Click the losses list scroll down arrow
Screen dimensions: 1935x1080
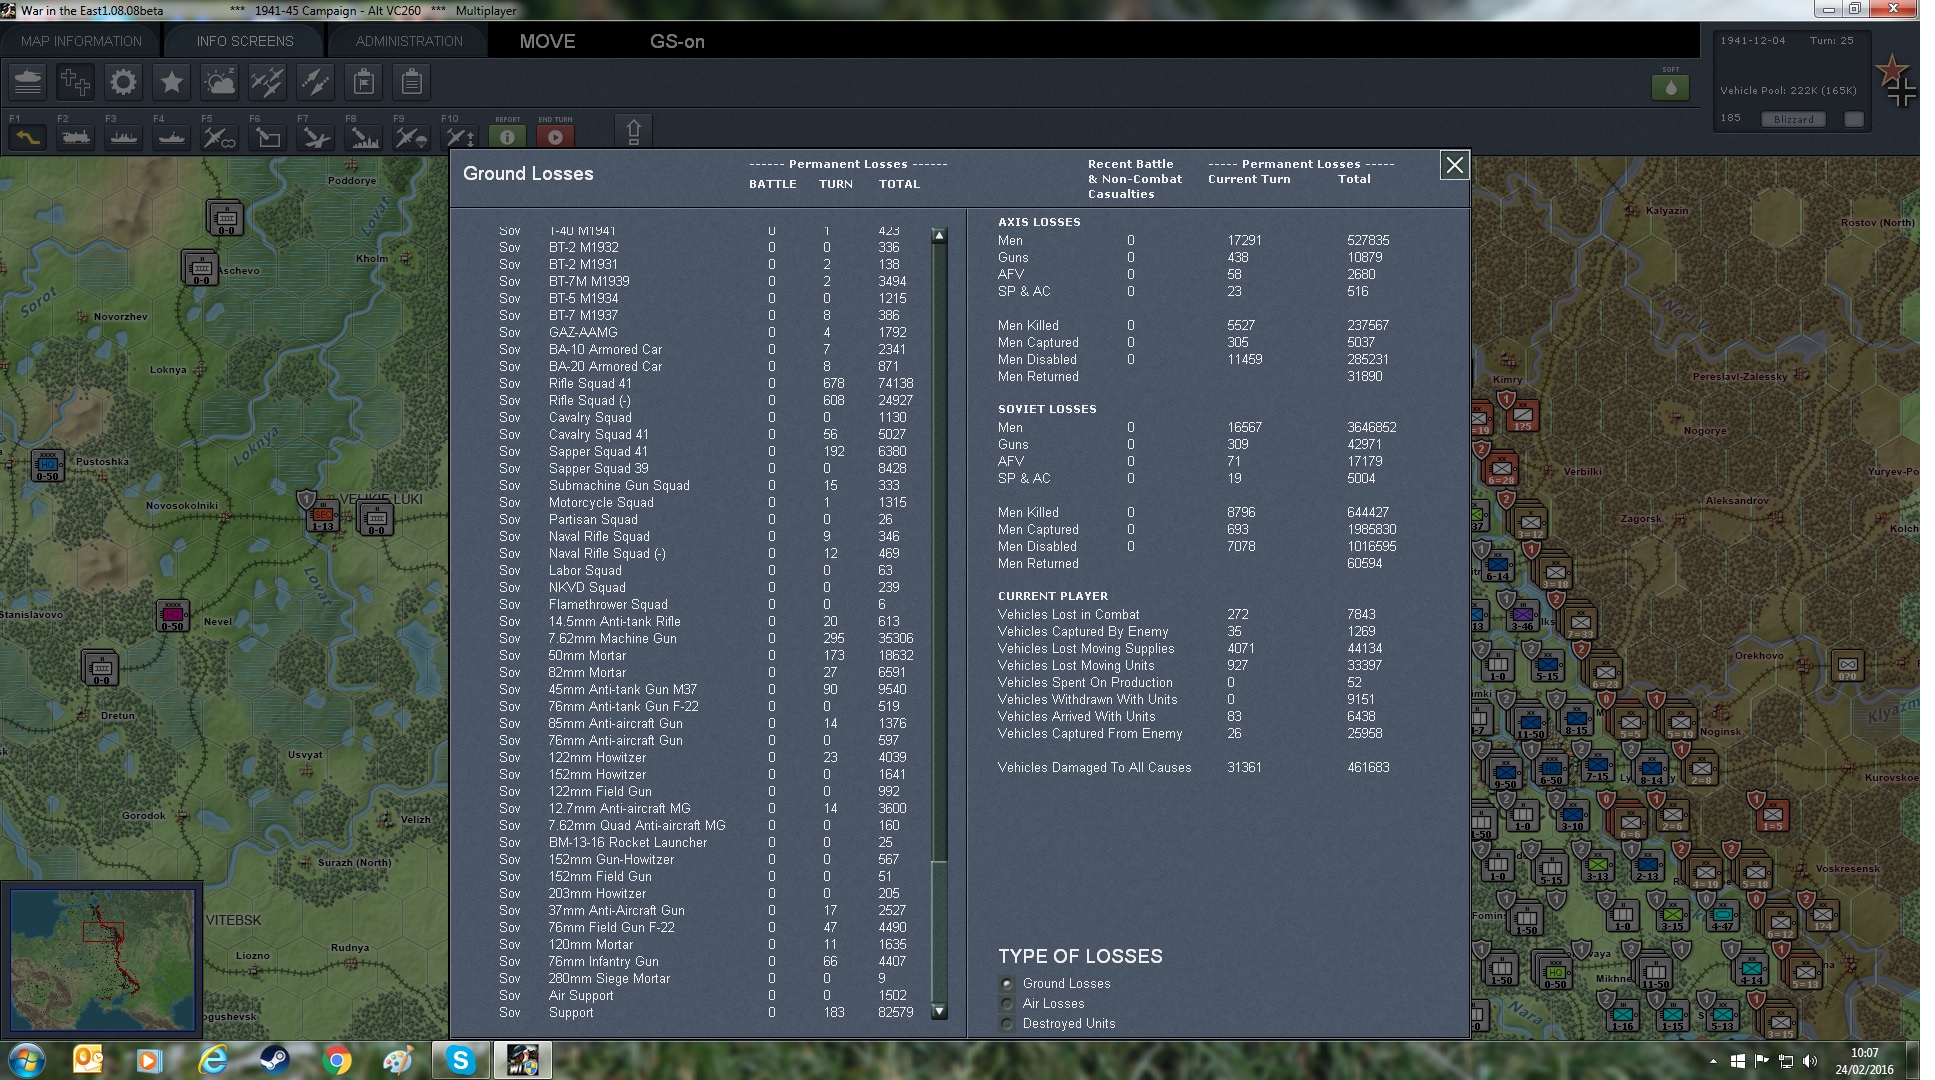click(939, 1012)
